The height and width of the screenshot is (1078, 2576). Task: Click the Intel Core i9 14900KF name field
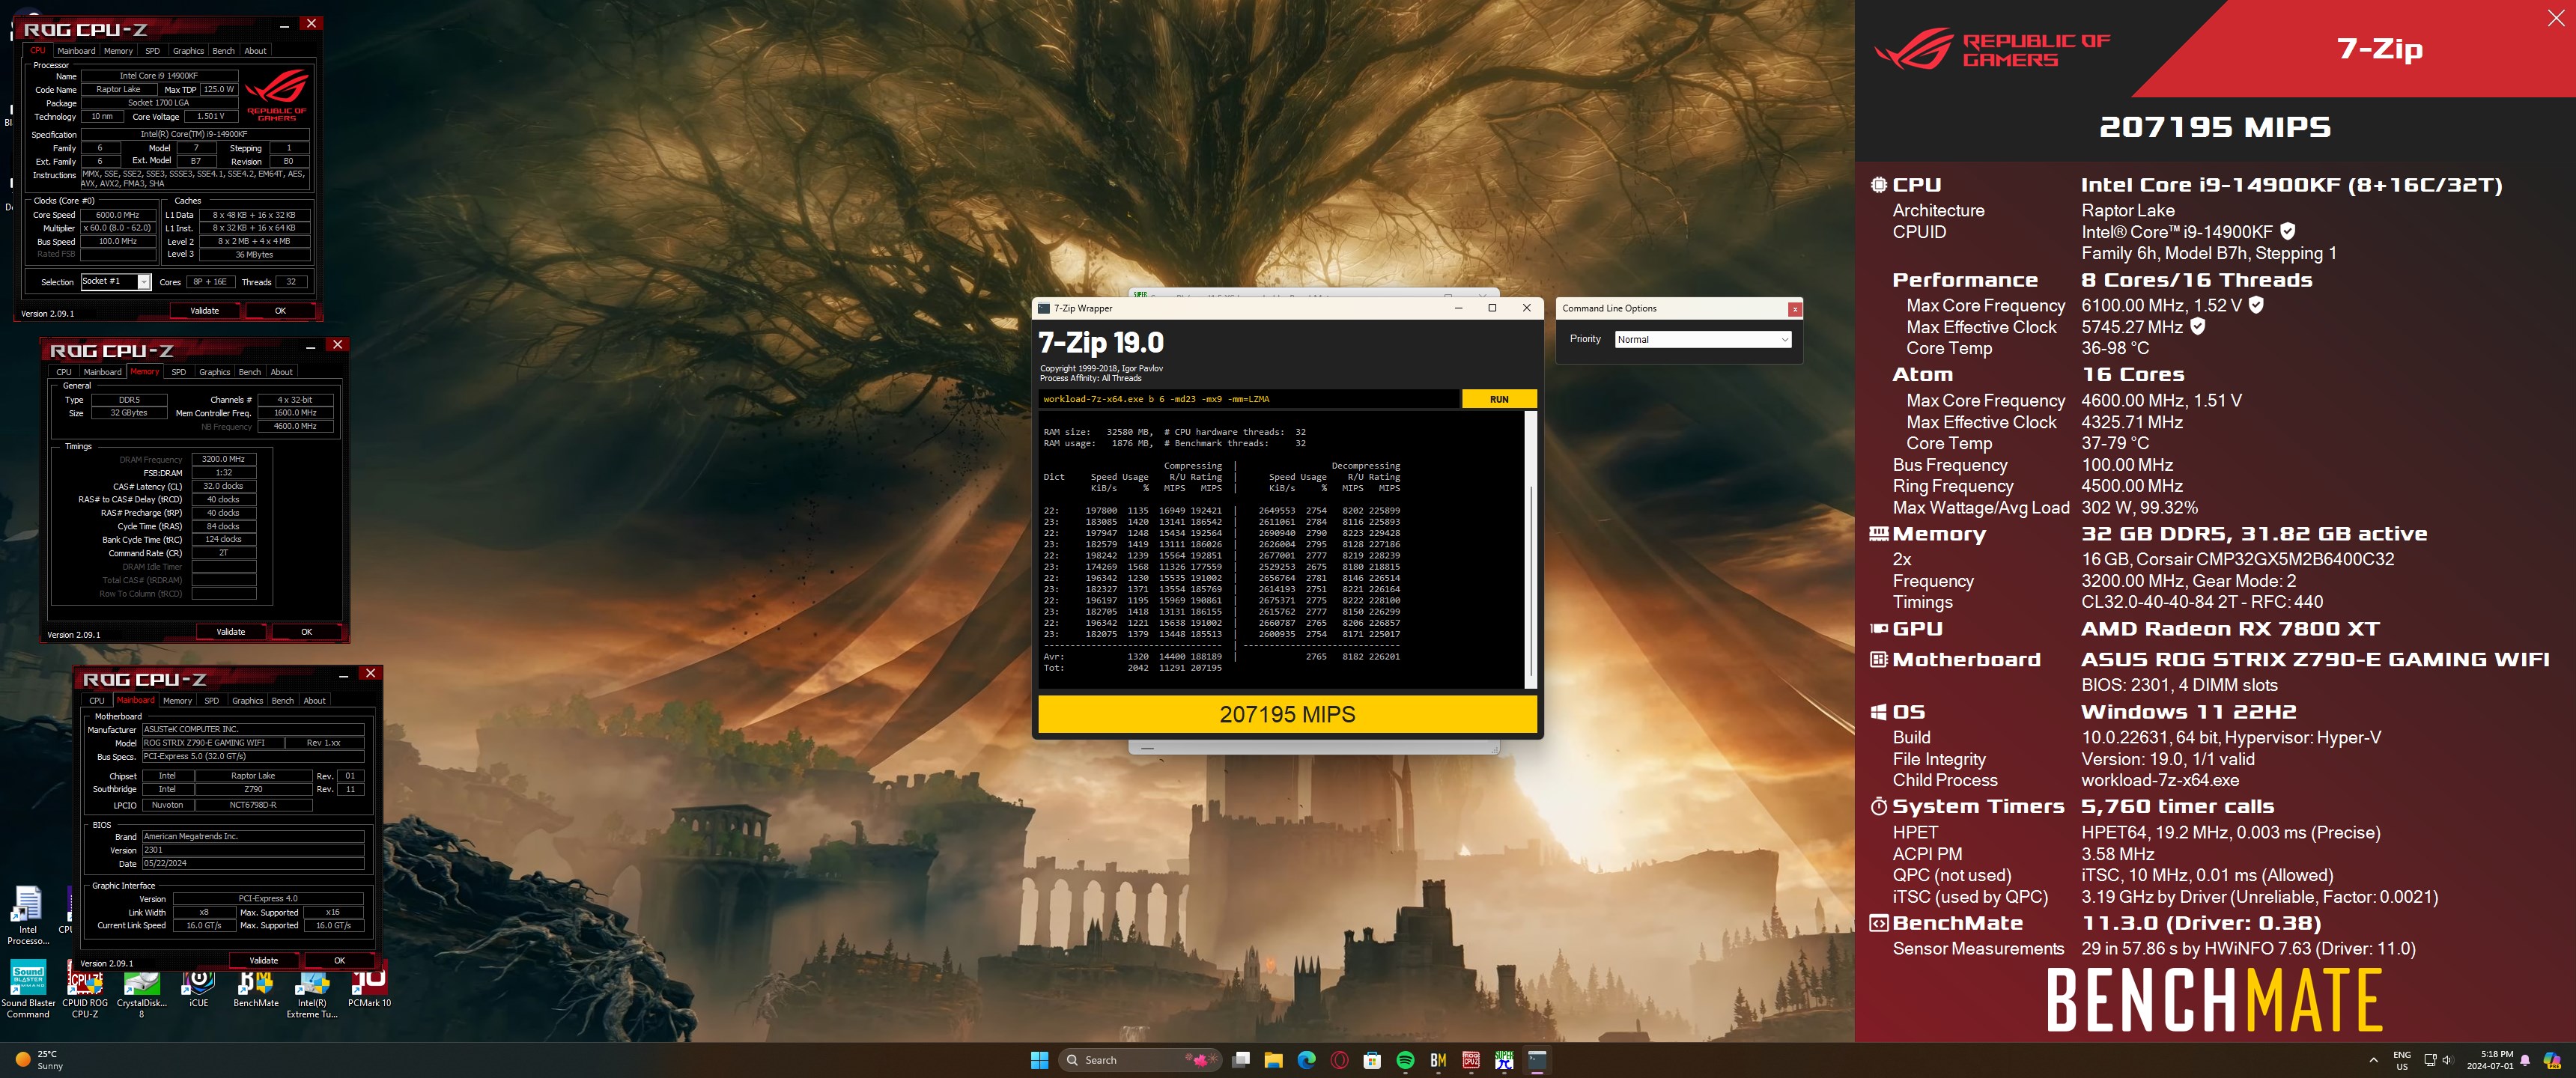point(159,76)
